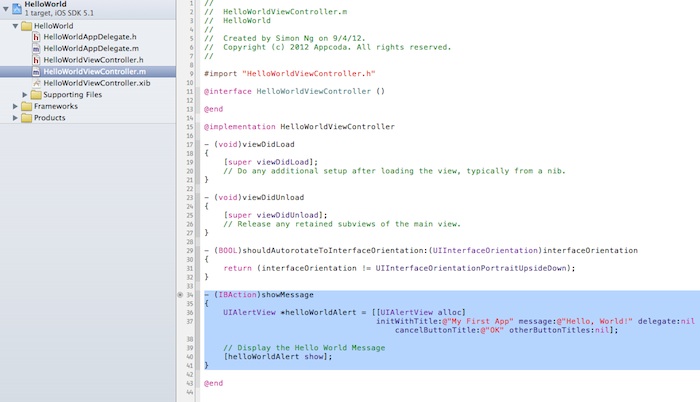
Task: Expand the Supporting Files disclosure triangle
Action: pyautogui.click(x=24, y=95)
